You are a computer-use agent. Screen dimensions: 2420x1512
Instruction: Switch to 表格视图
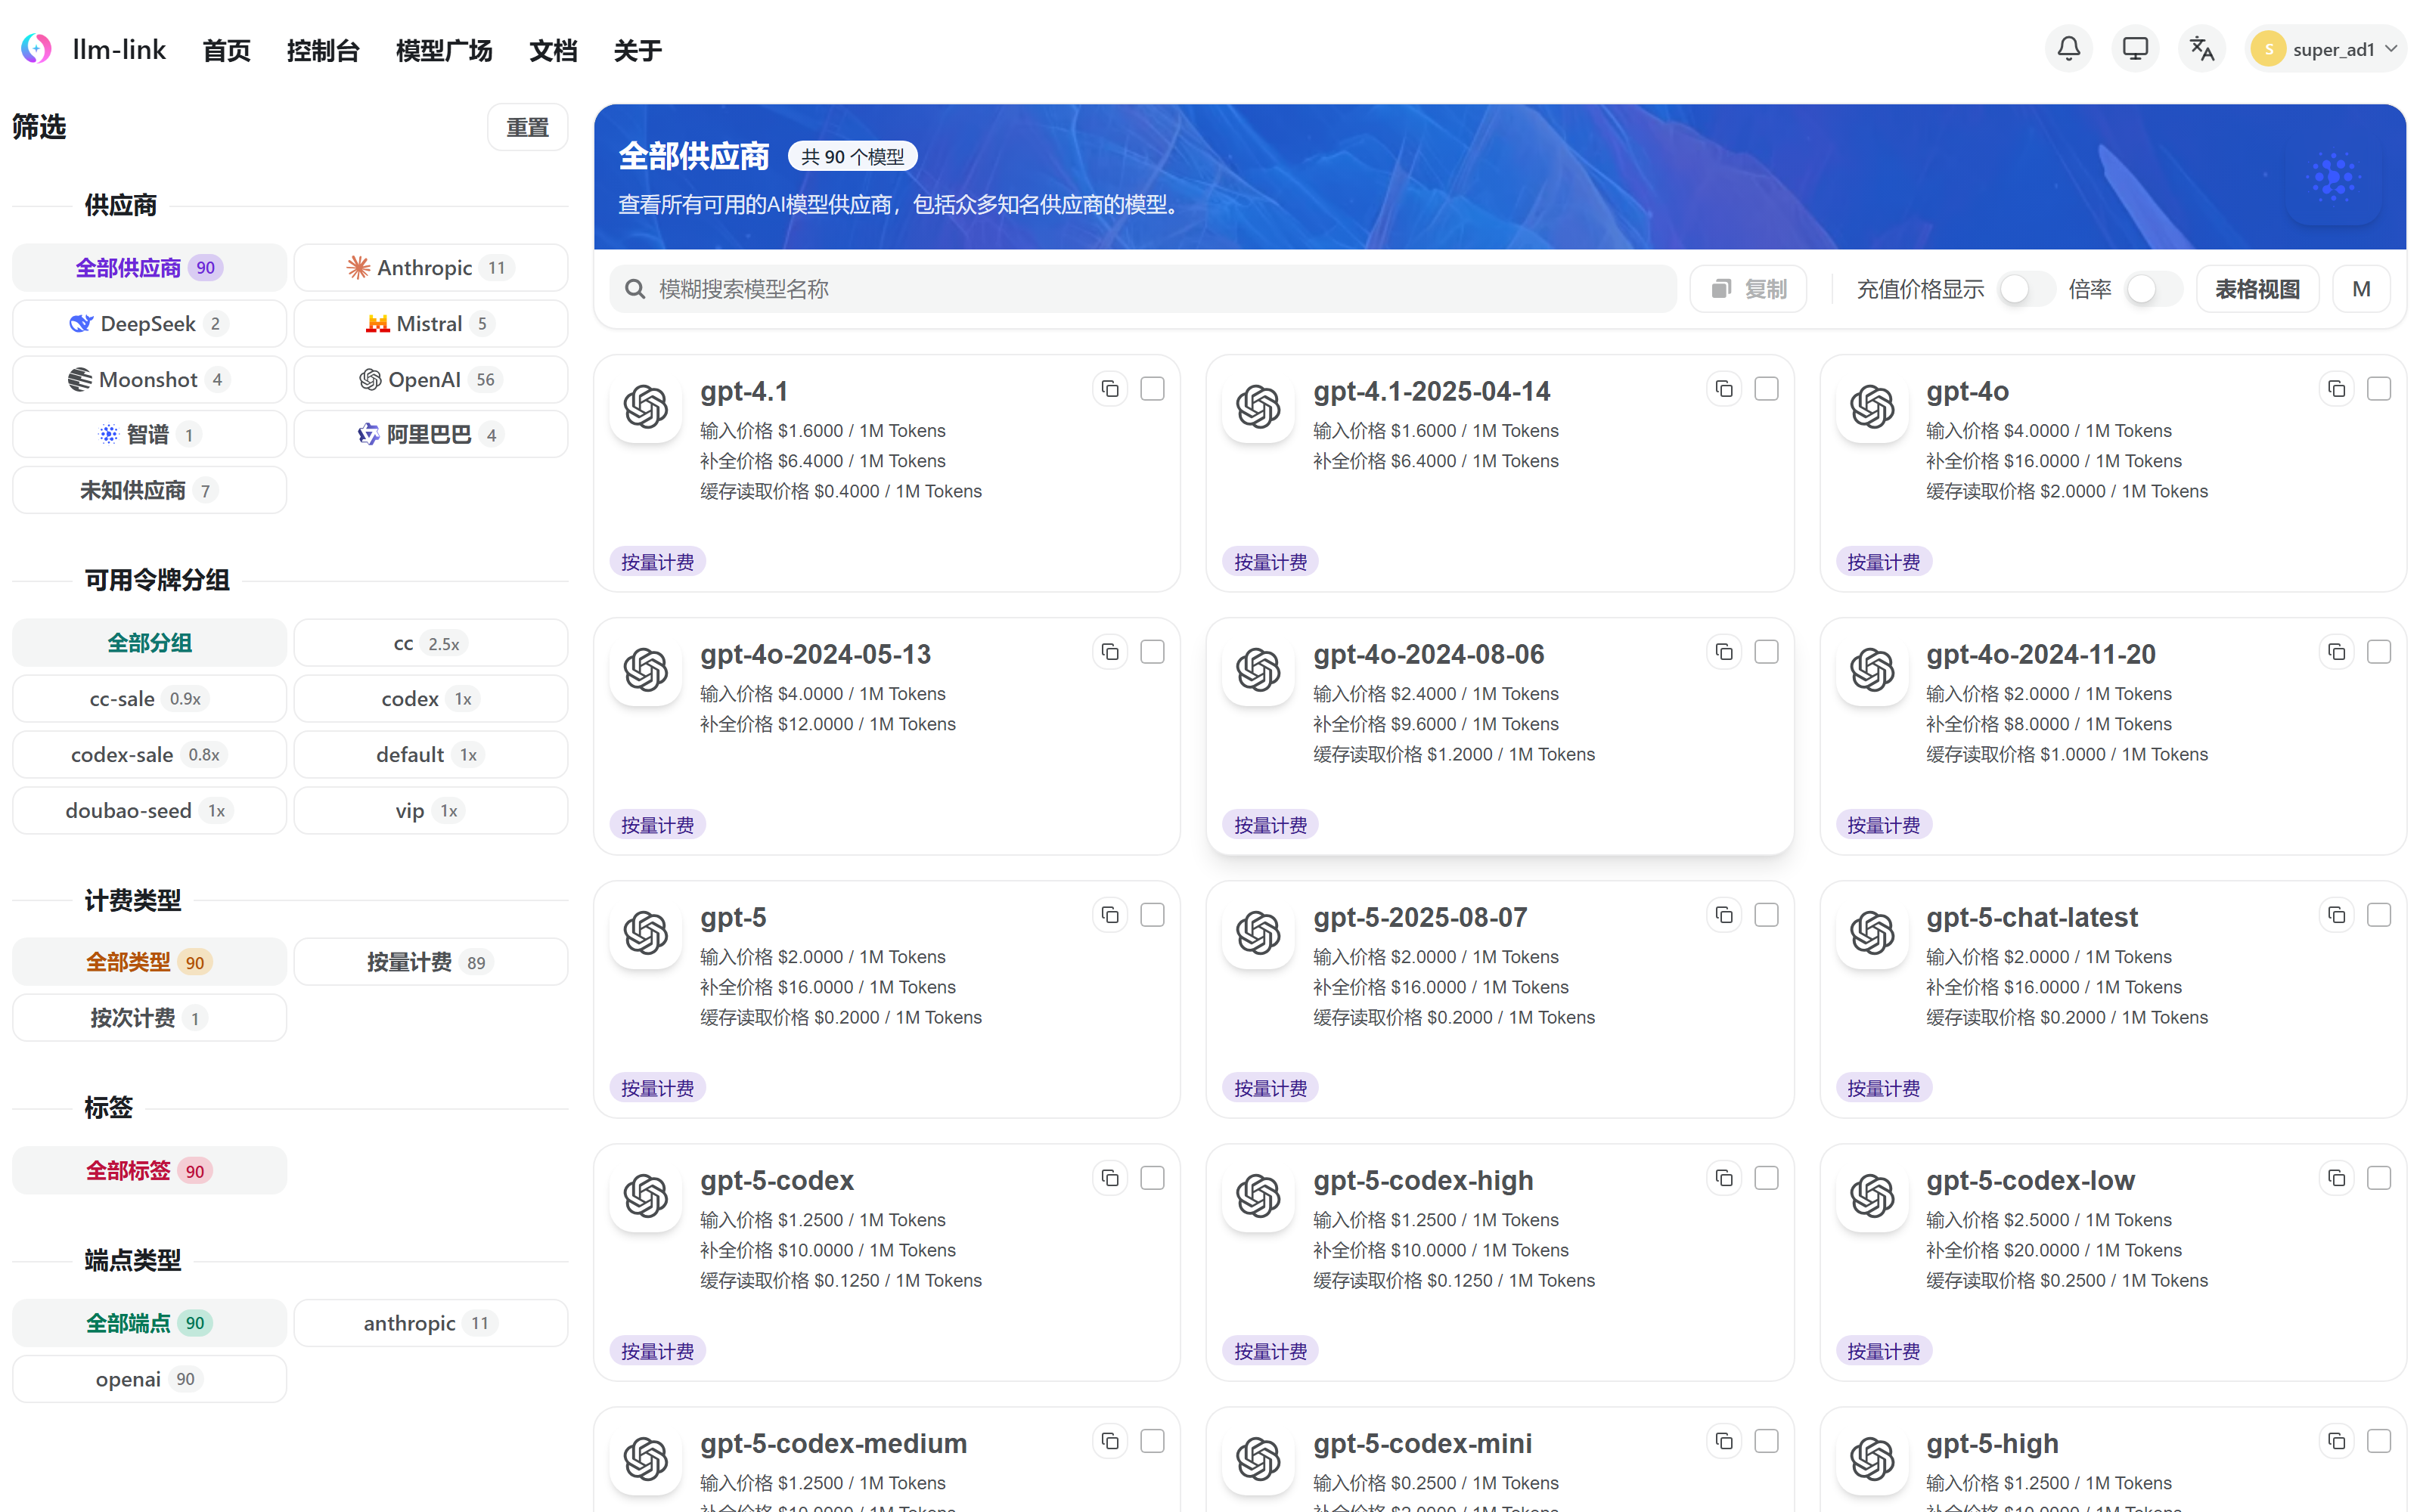(2257, 289)
